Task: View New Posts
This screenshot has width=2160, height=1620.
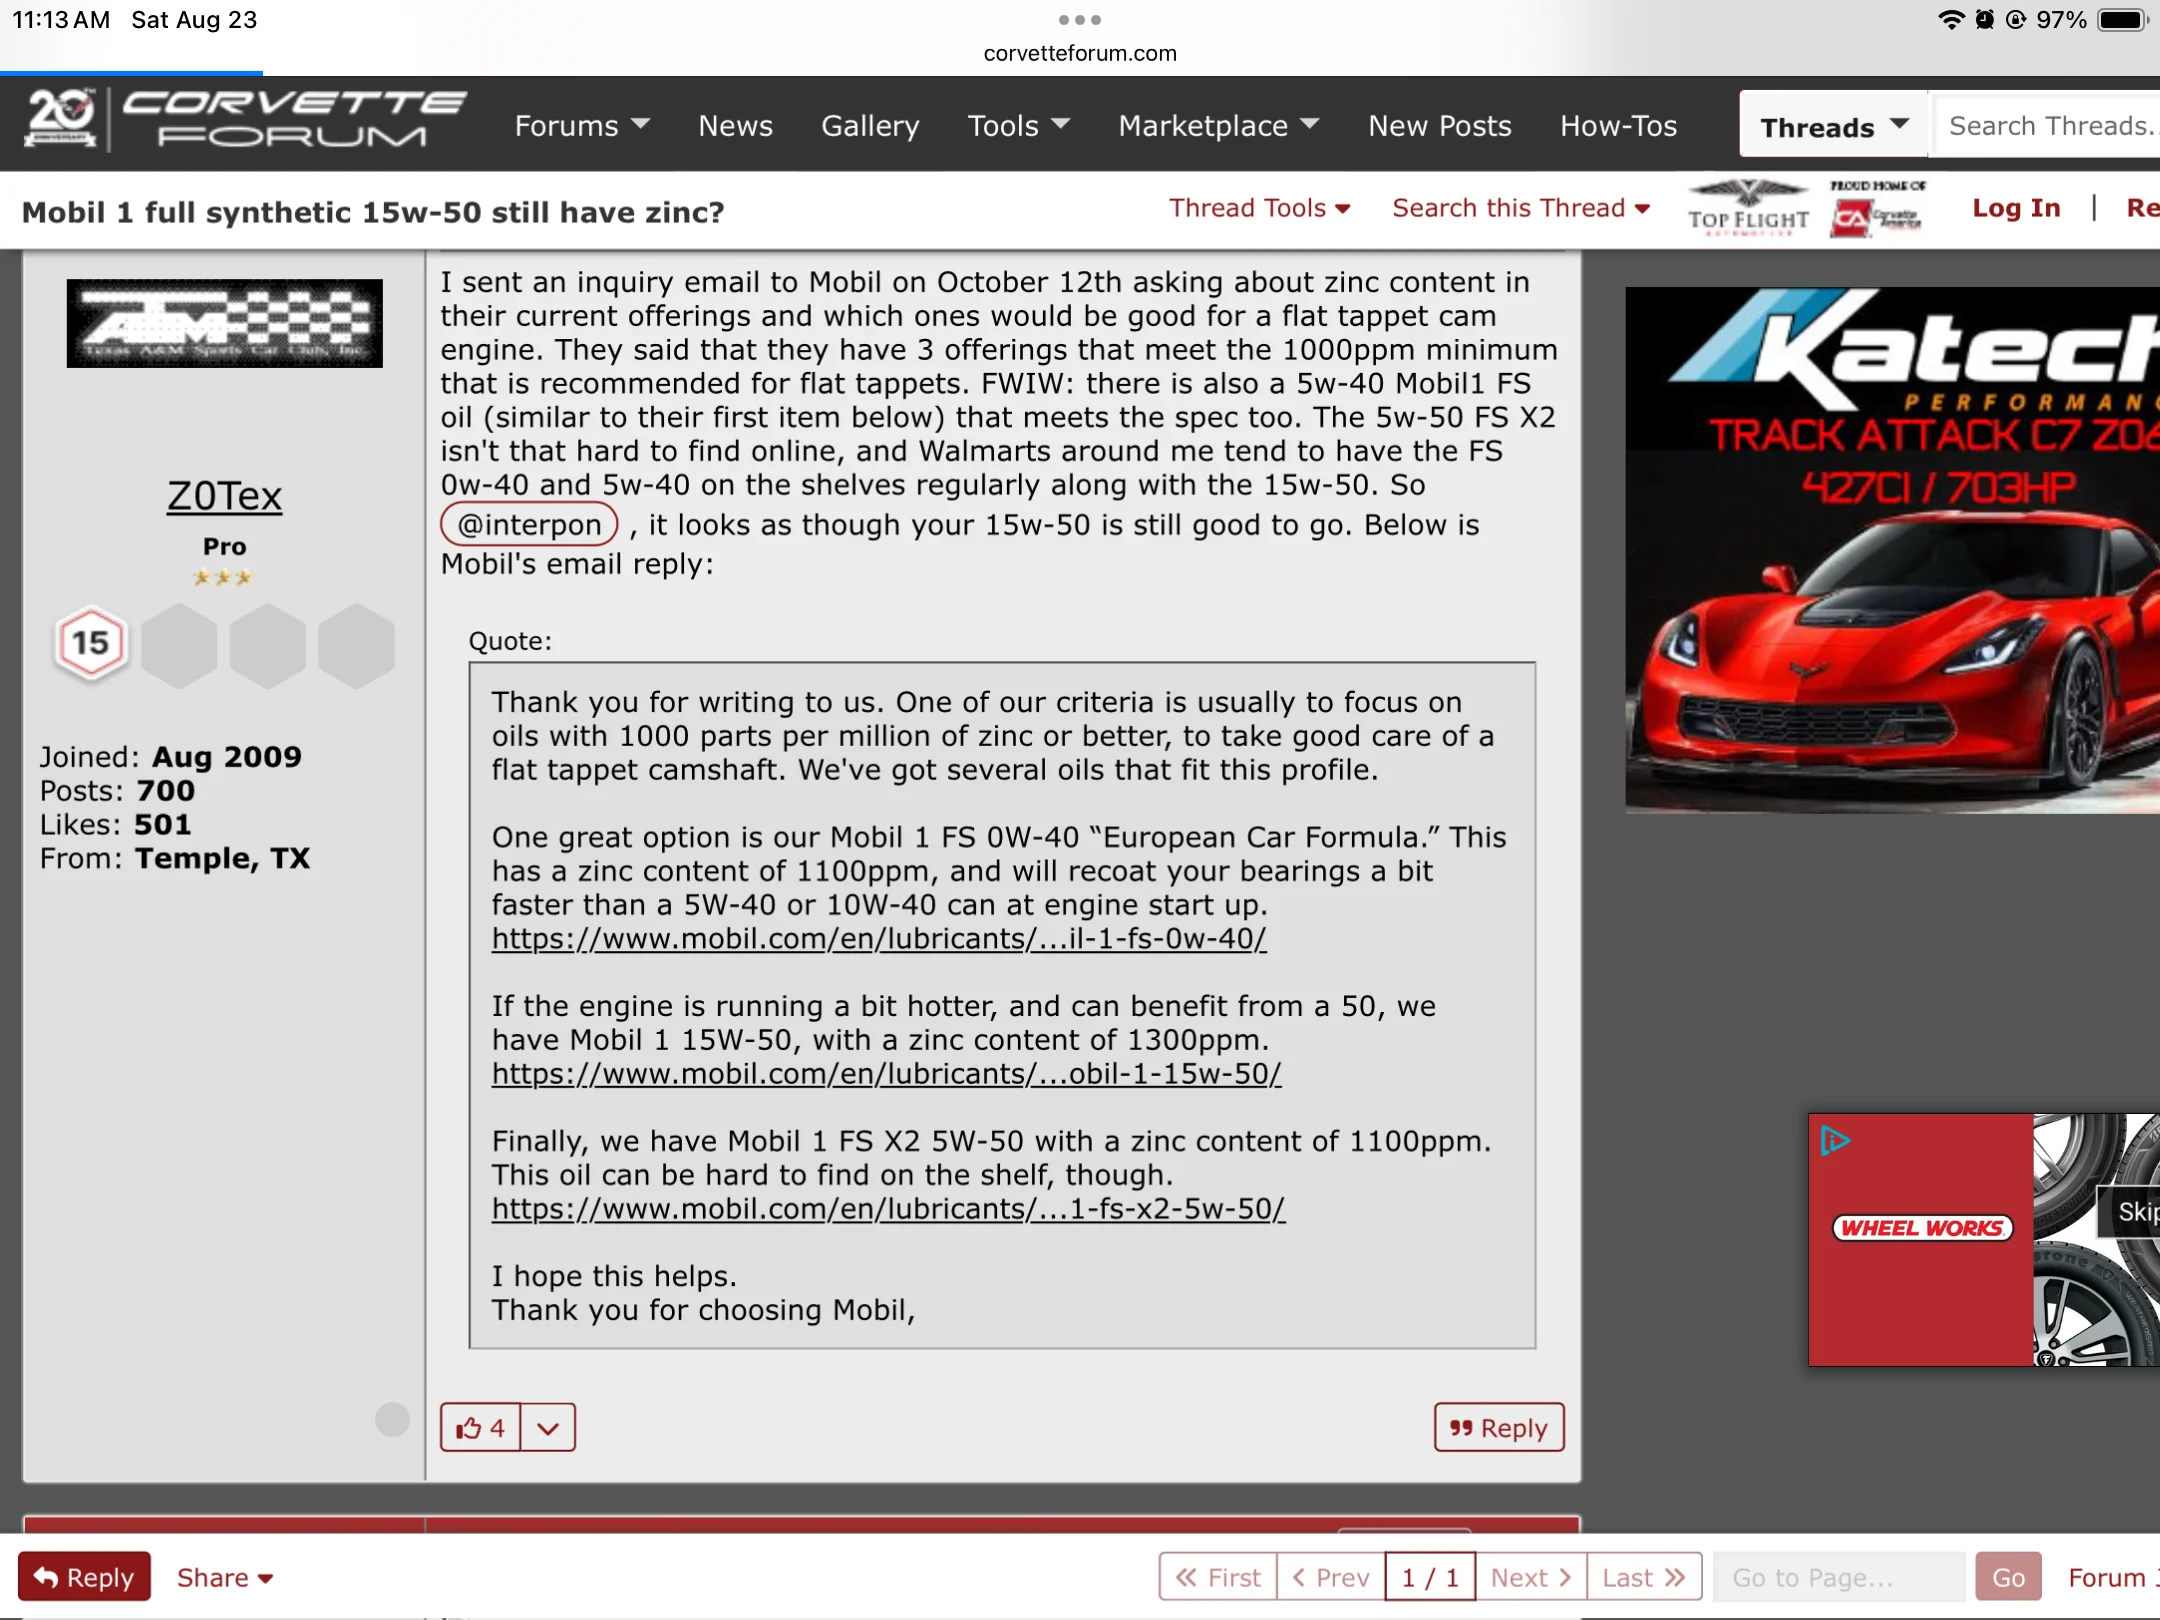Action: (x=1439, y=126)
